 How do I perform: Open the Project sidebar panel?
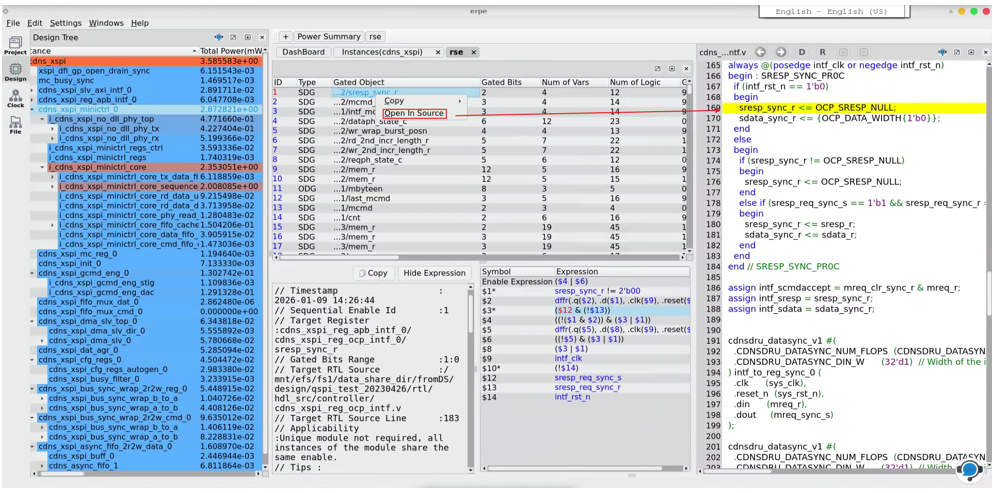pos(15,46)
